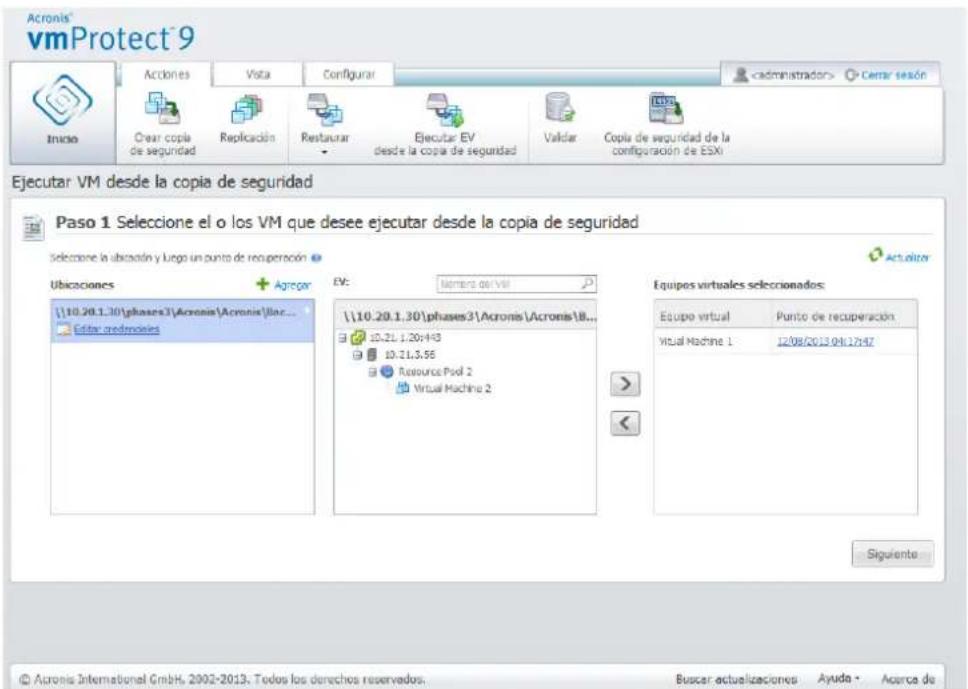Screen dimensions: 968x689
Task: Click Buscar actualizaciones link
Action: tap(736, 679)
